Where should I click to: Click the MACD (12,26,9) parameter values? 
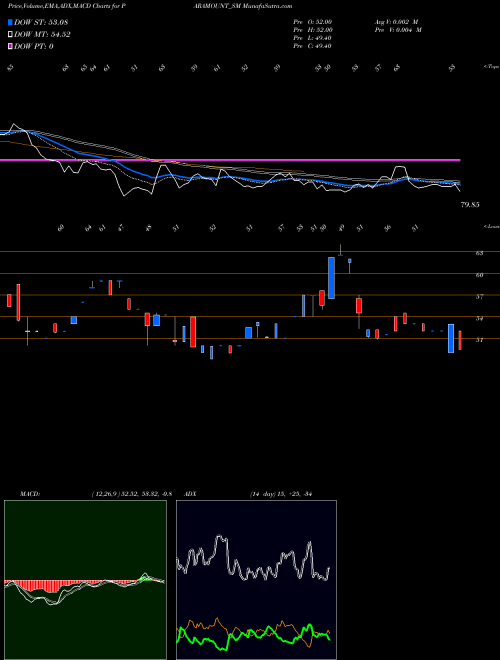pyautogui.click(x=131, y=493)
